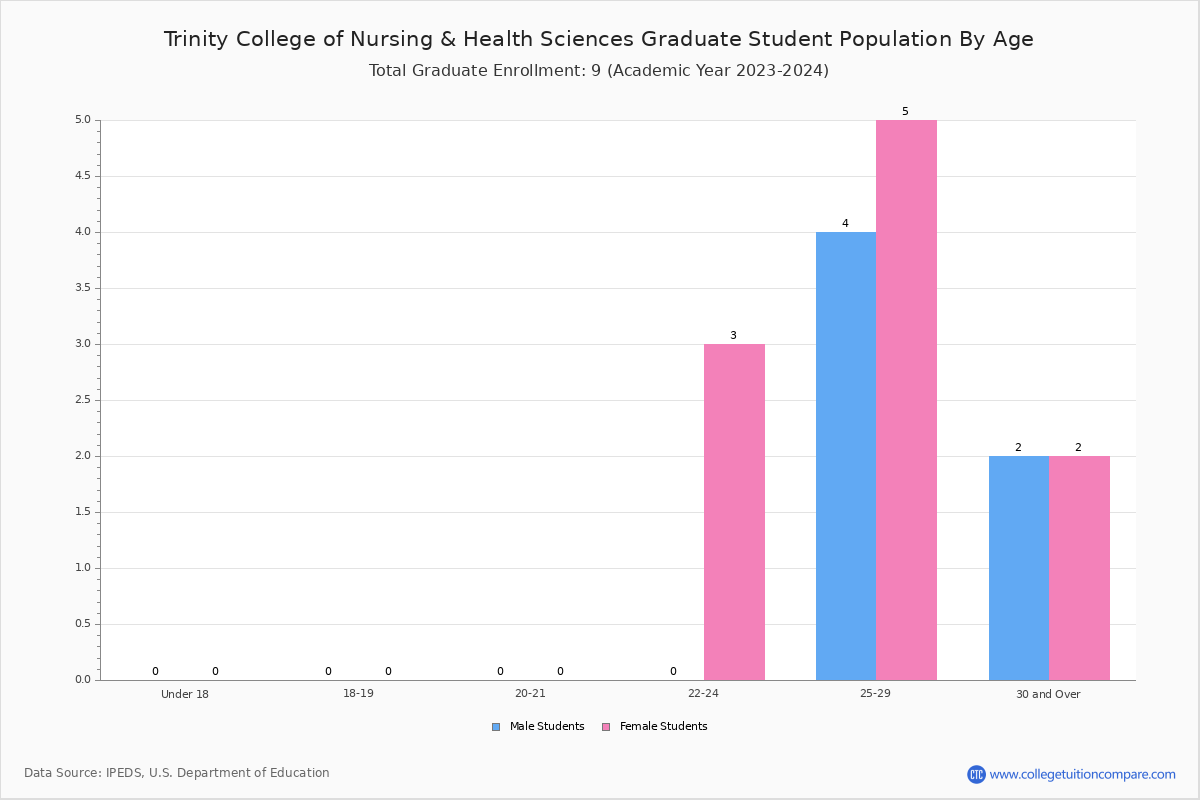The height and width of the screenshot is (800, 1200).
Task: Select the pink 25-29 female bar
Action: pyautogui.click(x=906, y=400)
